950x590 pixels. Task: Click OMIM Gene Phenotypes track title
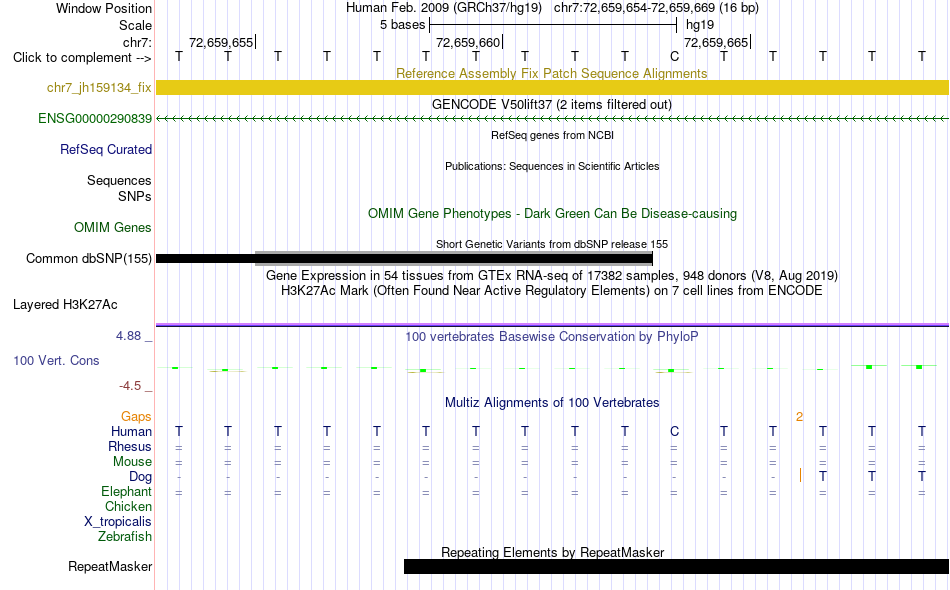click(552, 214)
